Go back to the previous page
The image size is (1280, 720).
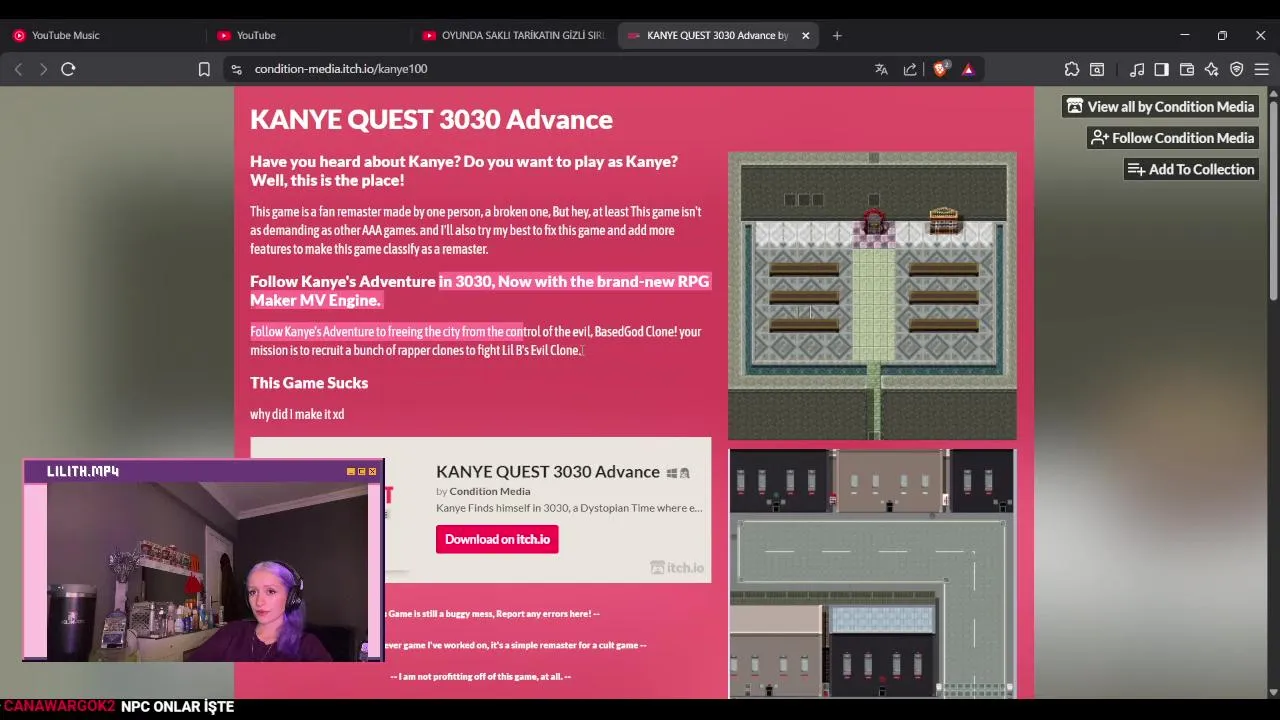18,69
